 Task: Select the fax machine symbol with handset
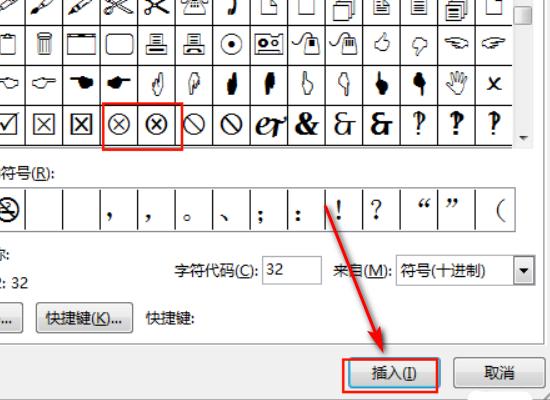[194, 45]
